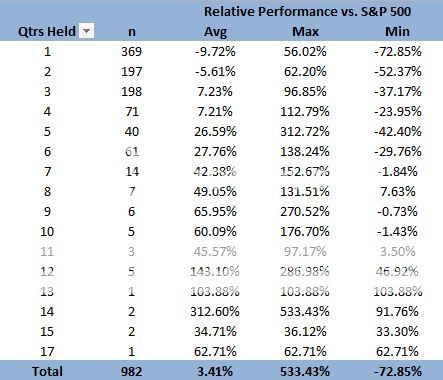Click the Relative Performance vs. S&P 500 heading
443x380 pixels.
pyautogui.click(x=307, y=12)
